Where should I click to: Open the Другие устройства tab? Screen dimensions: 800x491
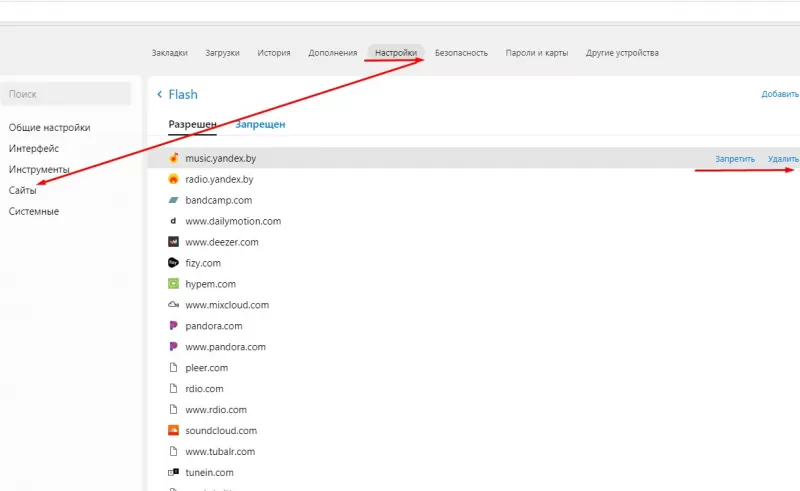[622, 53]
